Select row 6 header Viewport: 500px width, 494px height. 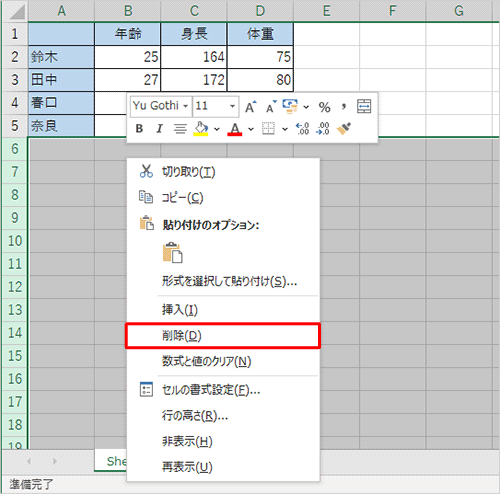click(15, 149)
